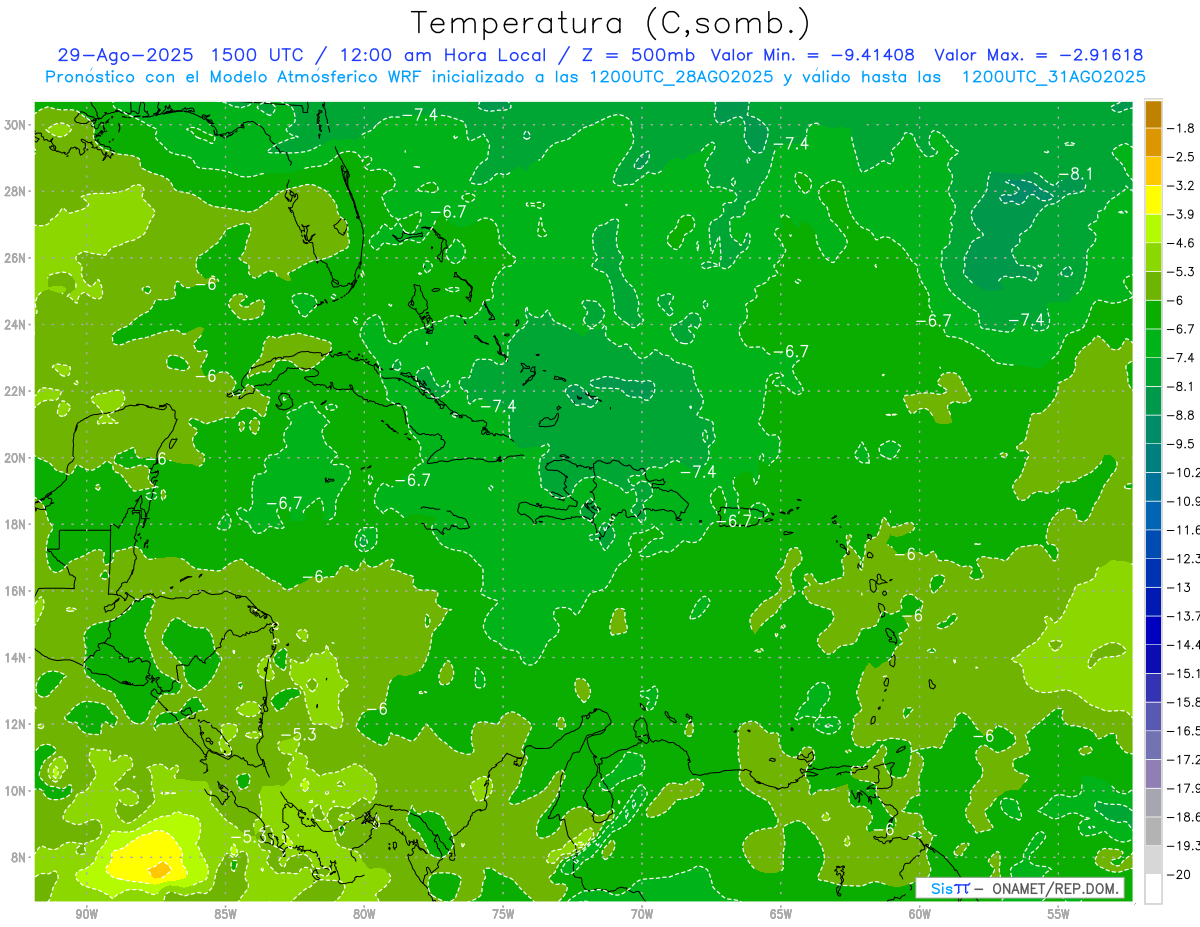Click the "-2.5" legend label
The height and width of the screenshot is (927, 1200).
pos(1181,157)
